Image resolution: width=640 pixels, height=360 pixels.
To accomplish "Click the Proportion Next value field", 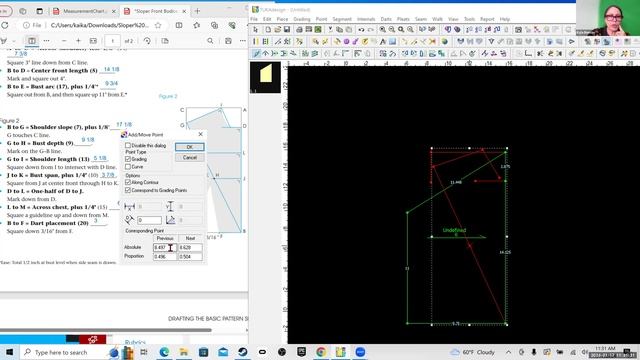I will [x=190, y=257].
